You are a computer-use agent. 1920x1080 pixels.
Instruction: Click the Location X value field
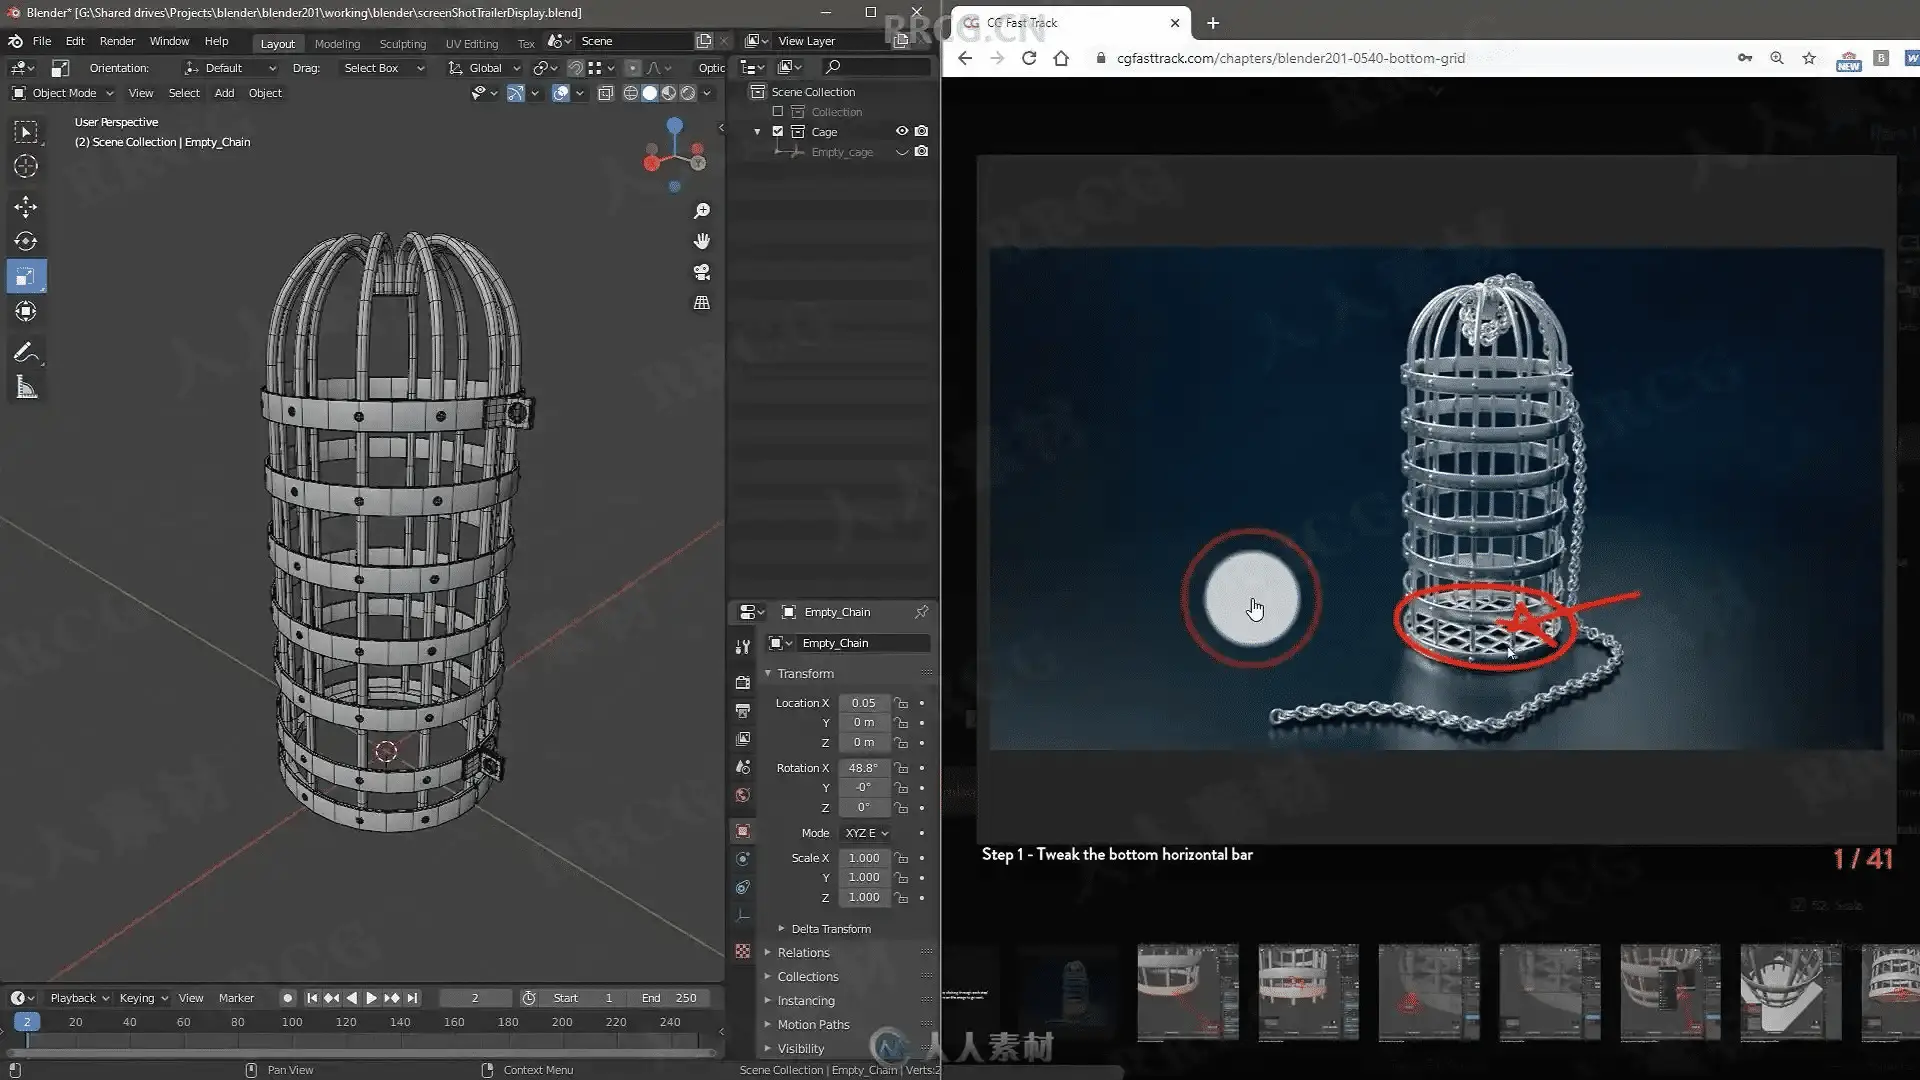(864, 703)
